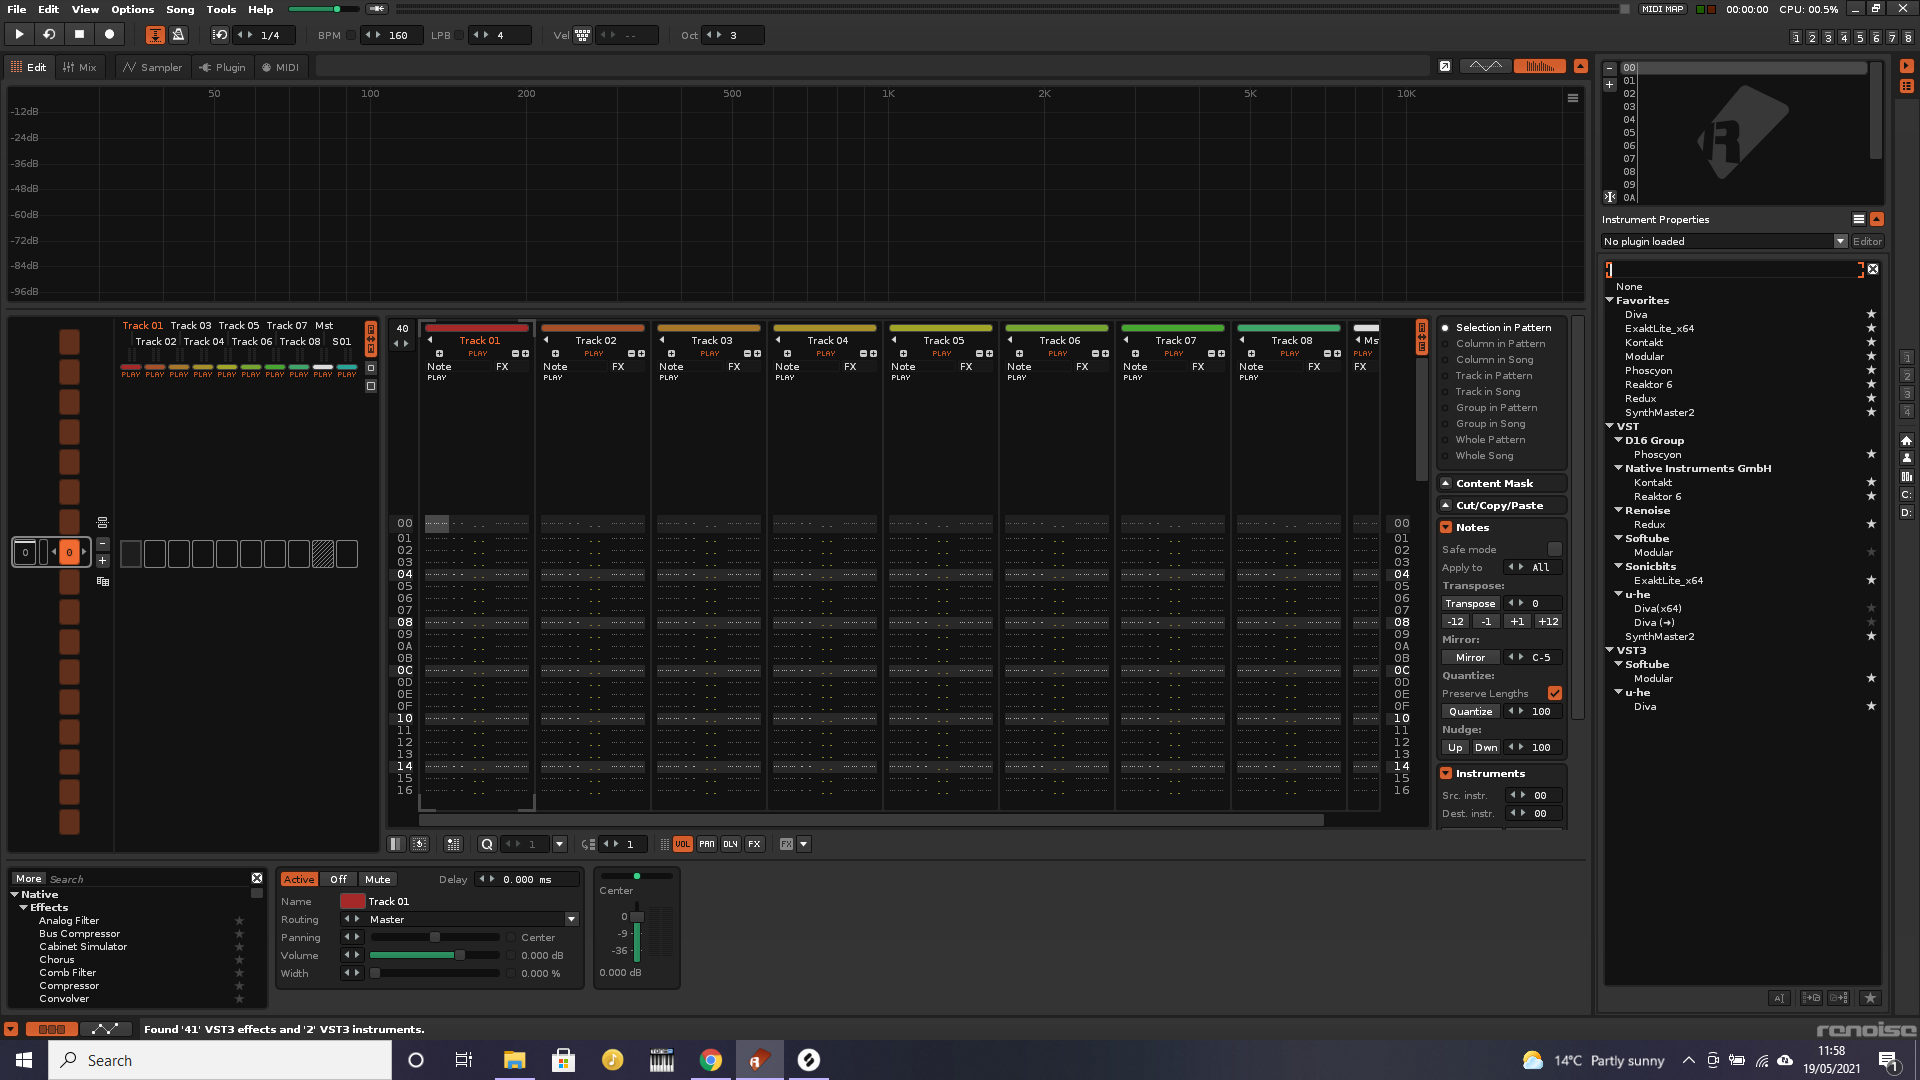The width and height of the screenshot is (1920, 1080).
Task: Start song playback with the Play button
Action: pos(19,34)
